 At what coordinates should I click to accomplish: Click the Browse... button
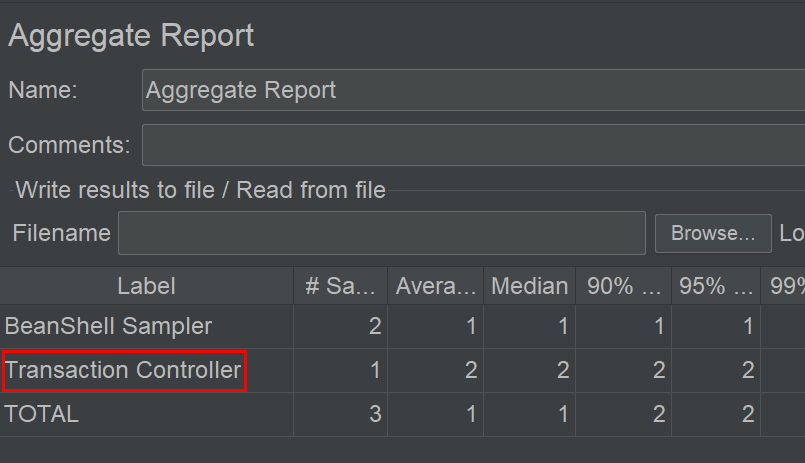pos(713,234)
